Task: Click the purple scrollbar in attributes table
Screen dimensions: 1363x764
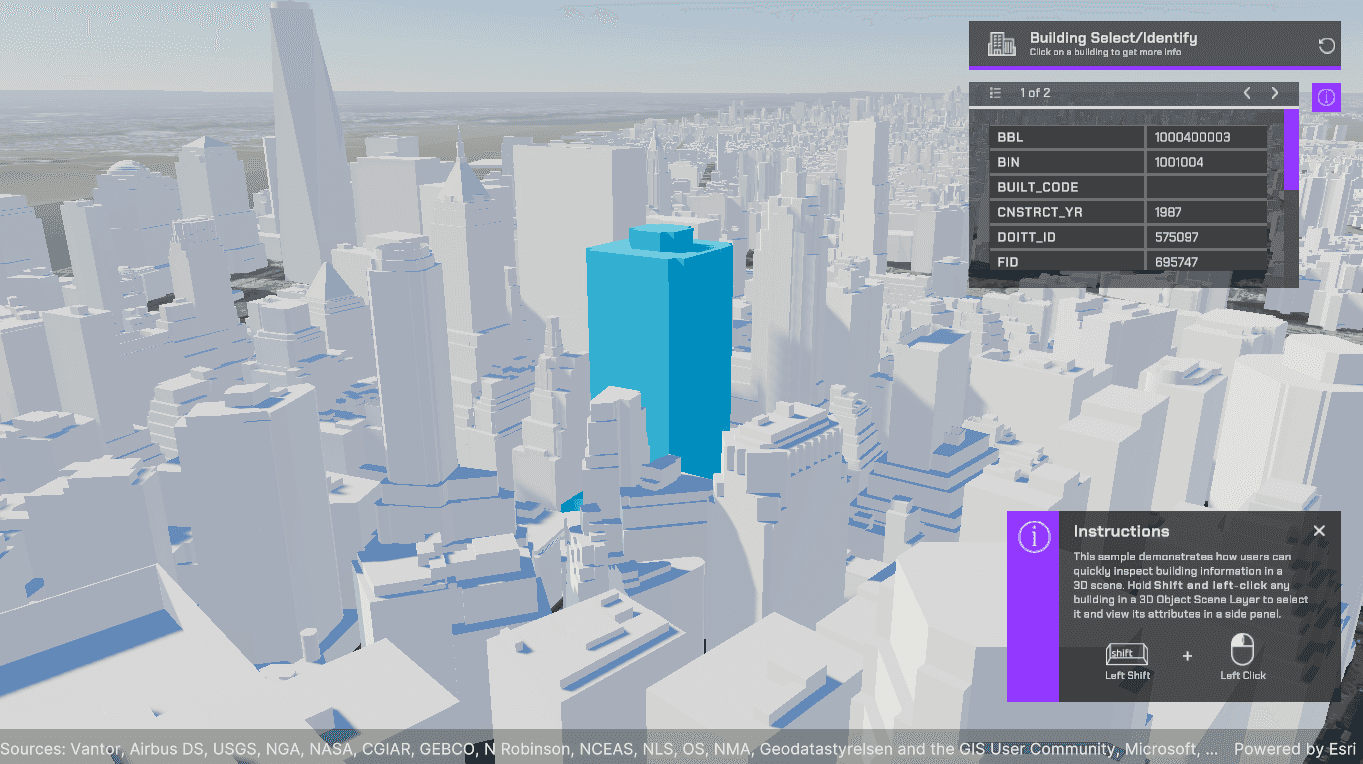Action: [1291, 149]
